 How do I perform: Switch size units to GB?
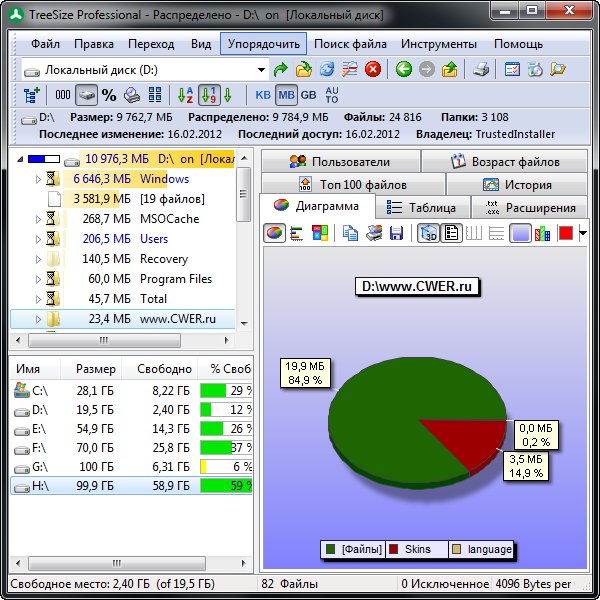pyautogui.click(x=308, y=95)
